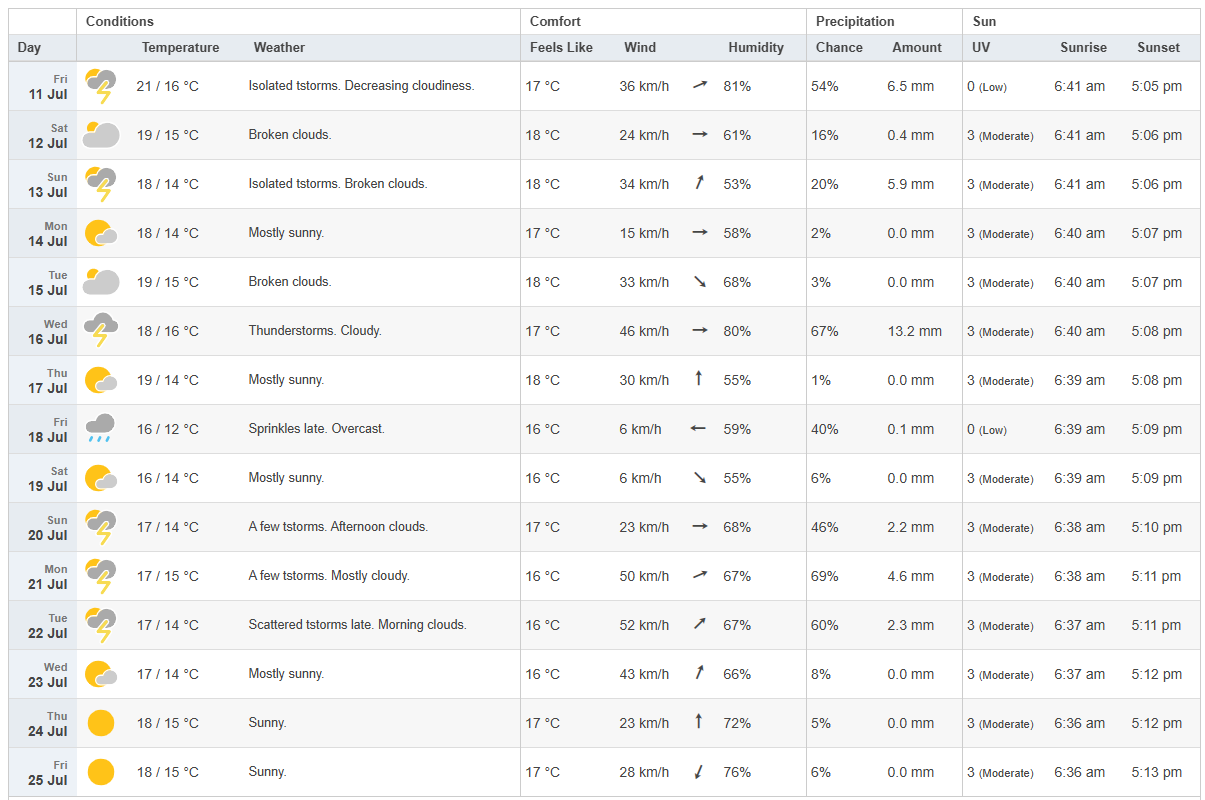Click the wind direction arrow for Fri 18 Jul
1205x800 pixels.
click(699, 429)
